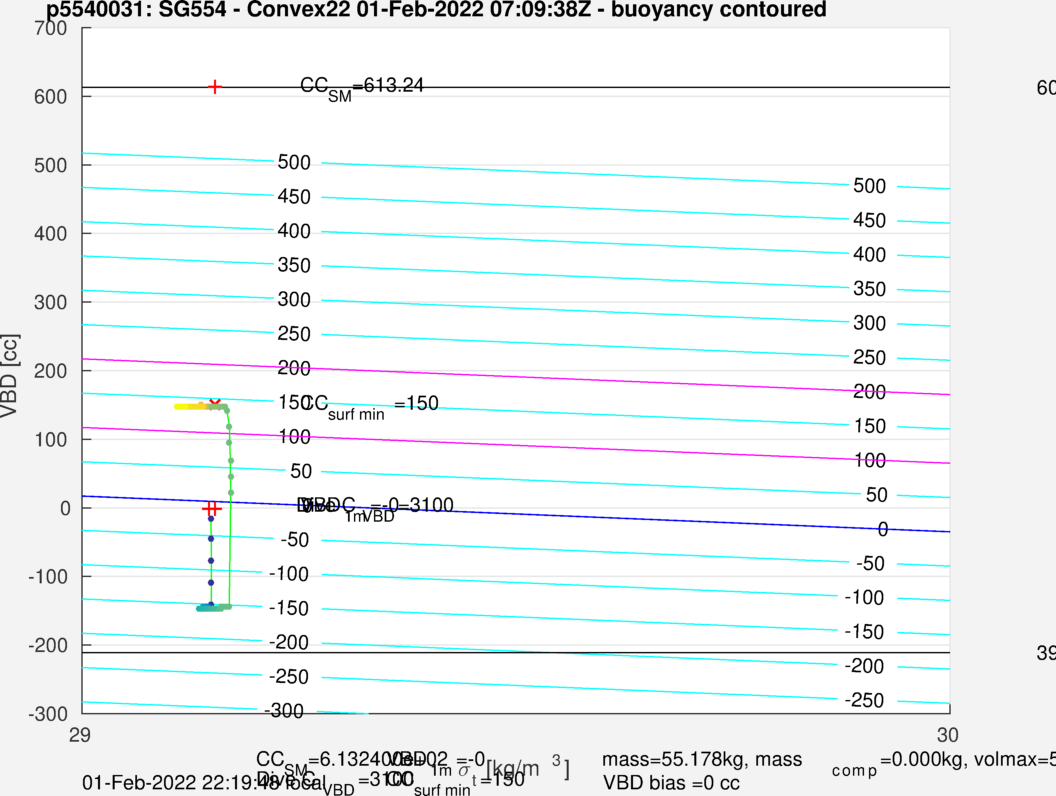Viewport: 1056px width, 796px height.
Task: Click the blue zero contour label 0 at right
Action: click(x=883, y=529)
